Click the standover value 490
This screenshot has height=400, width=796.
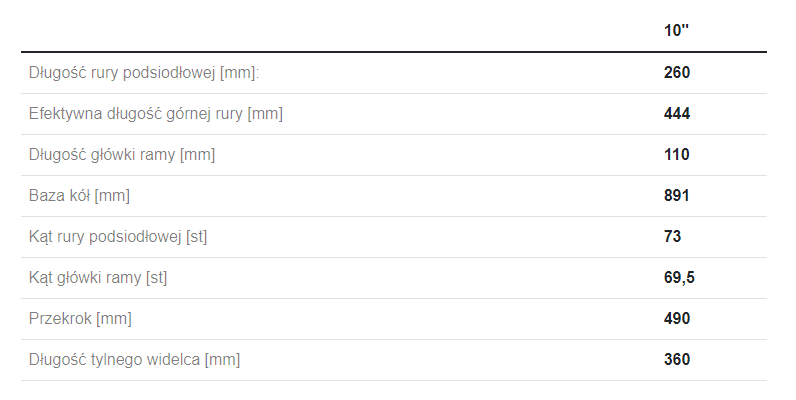click(x=677, y=319)
